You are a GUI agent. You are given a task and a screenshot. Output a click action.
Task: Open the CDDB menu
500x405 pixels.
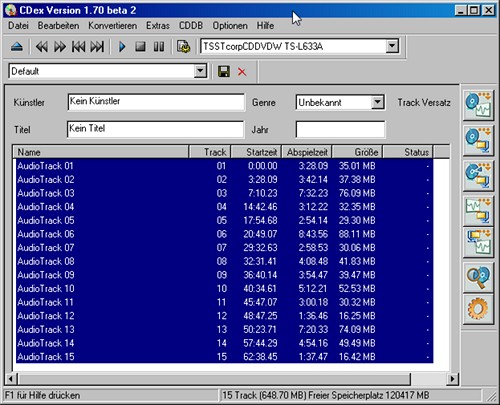[x=191, y=26]
